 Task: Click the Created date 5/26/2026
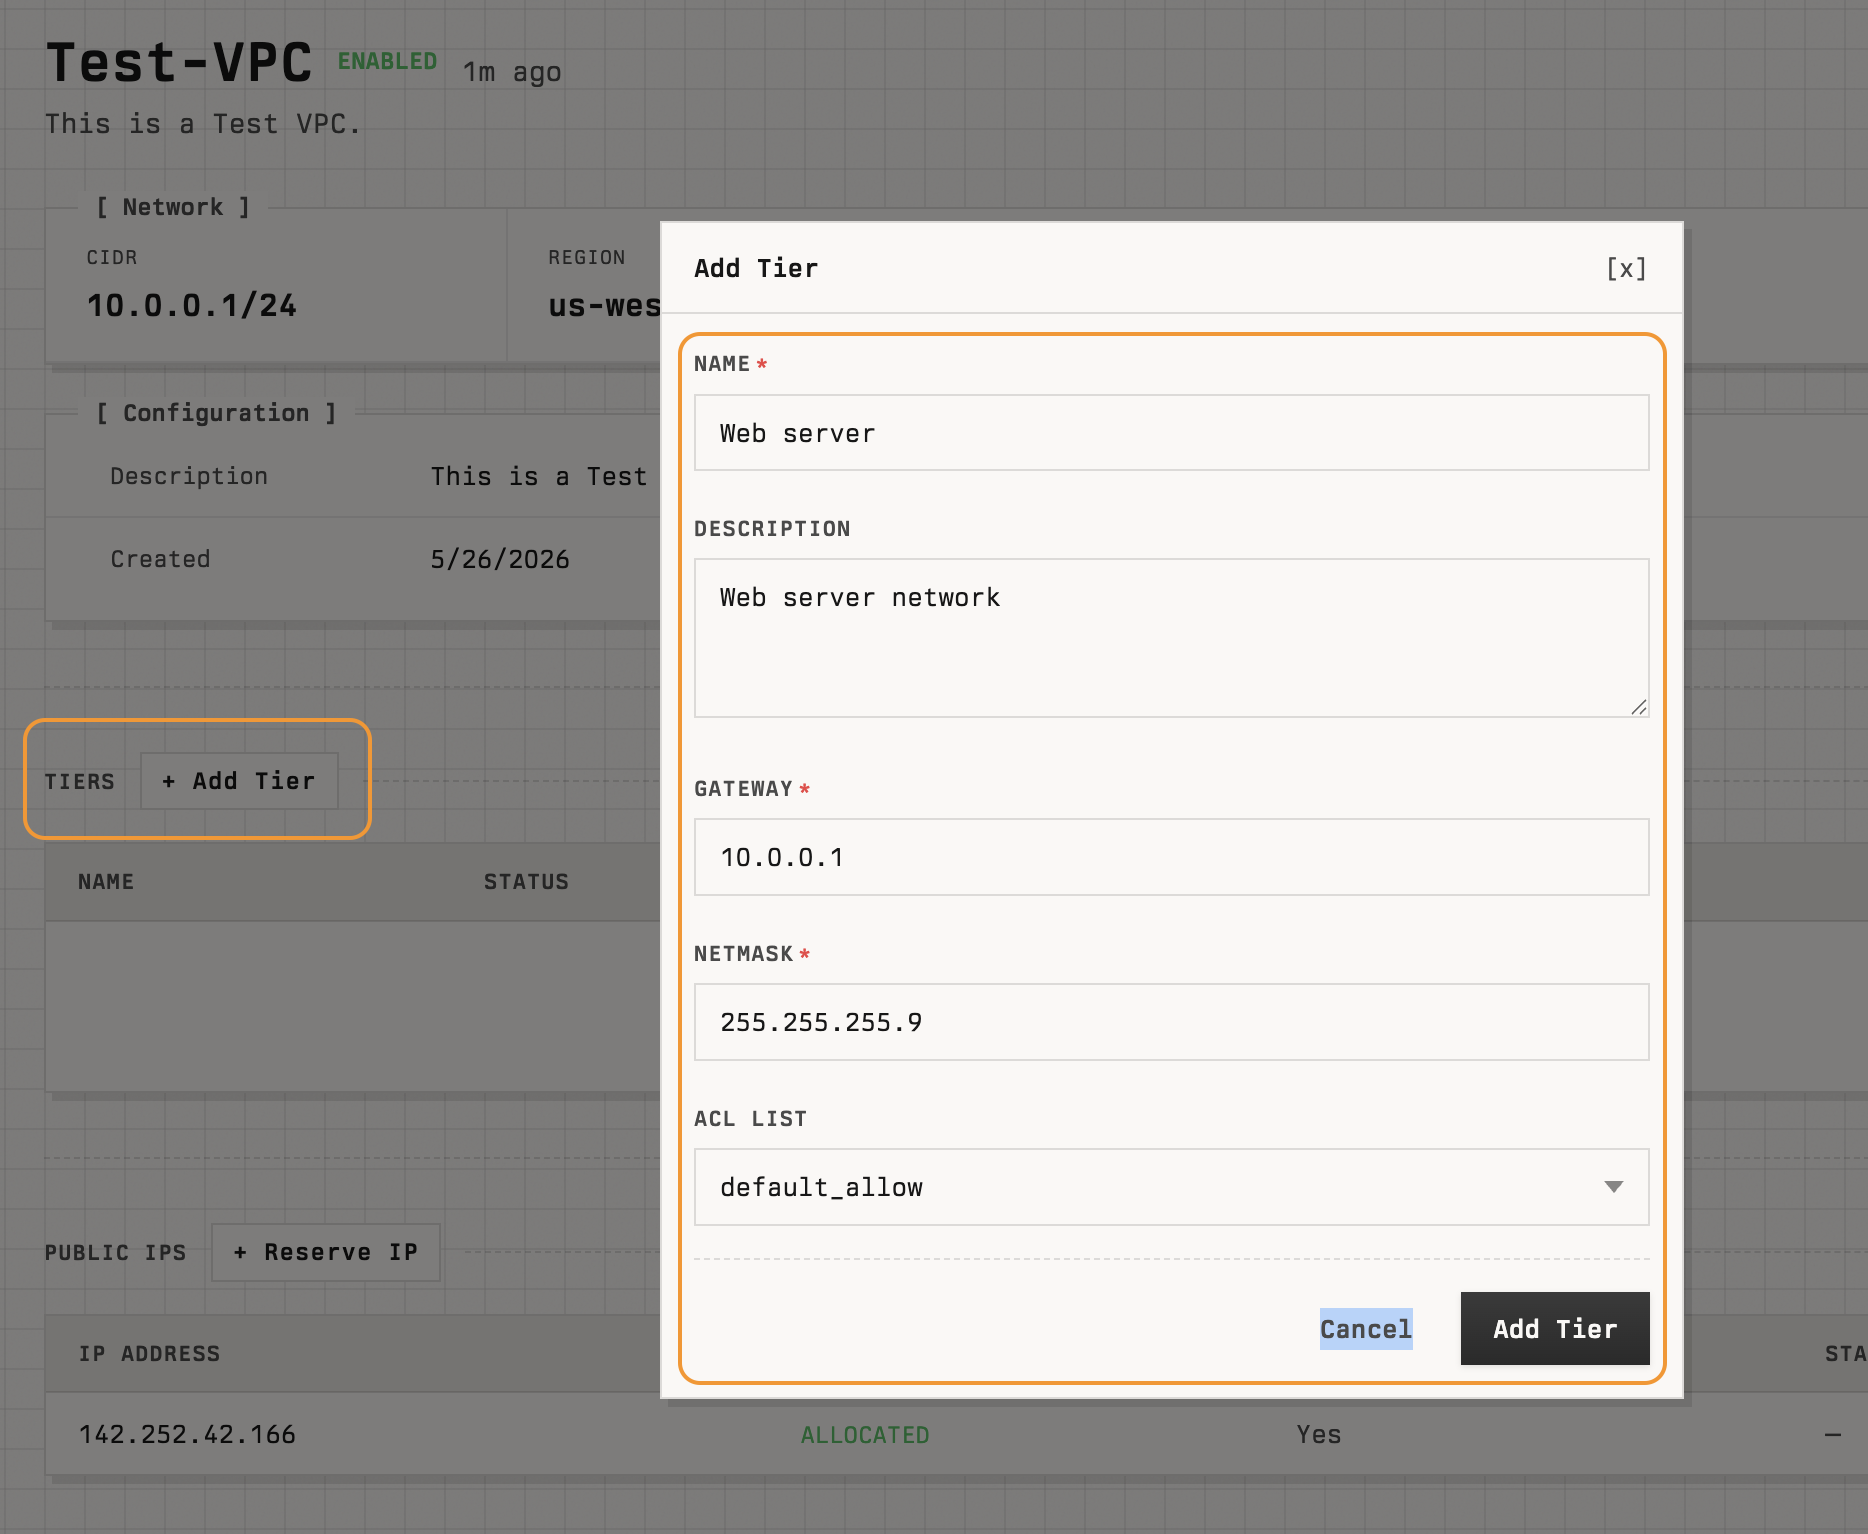click(500, 559)
